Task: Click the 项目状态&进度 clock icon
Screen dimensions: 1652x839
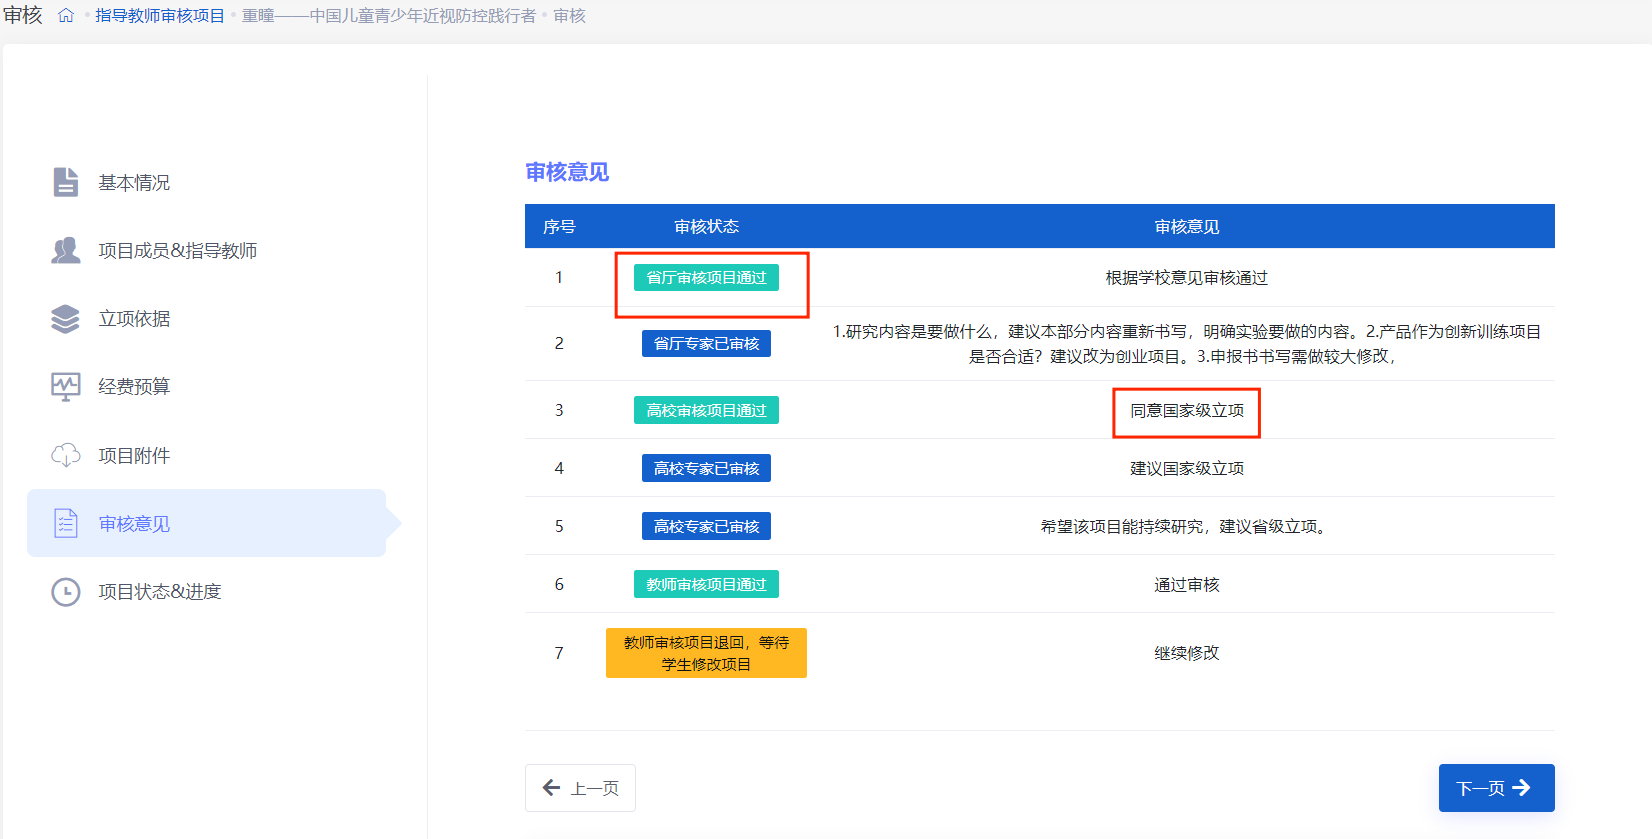Action: point(66,592)
